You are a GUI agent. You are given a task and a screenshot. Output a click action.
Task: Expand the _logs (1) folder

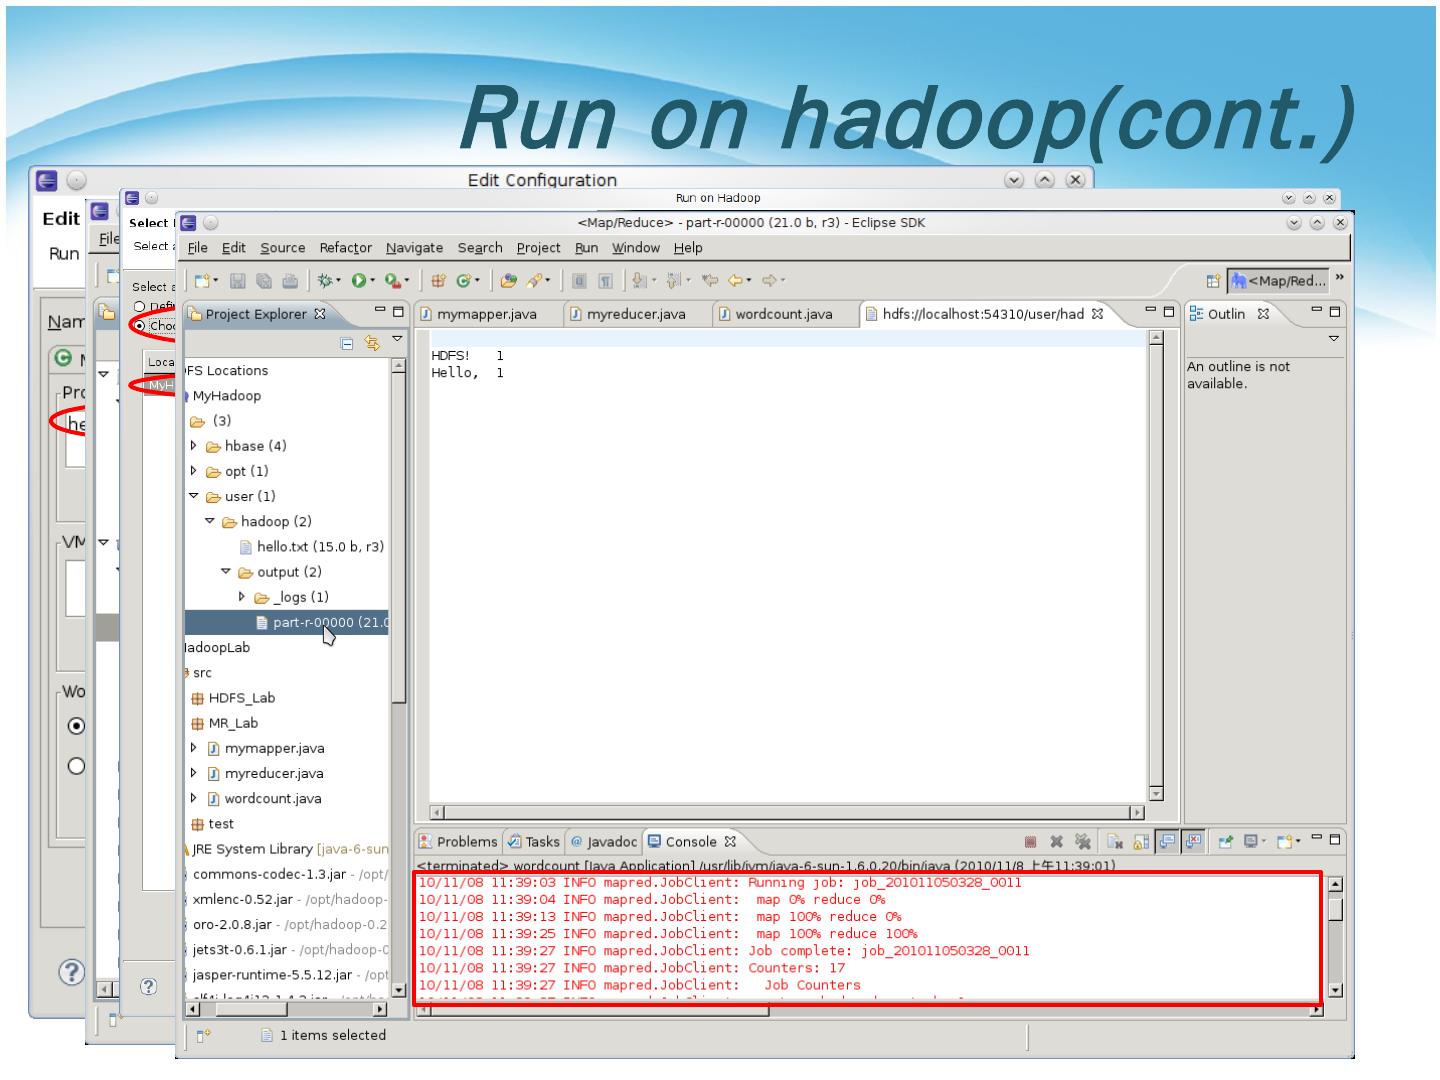(x=242, y=597)
